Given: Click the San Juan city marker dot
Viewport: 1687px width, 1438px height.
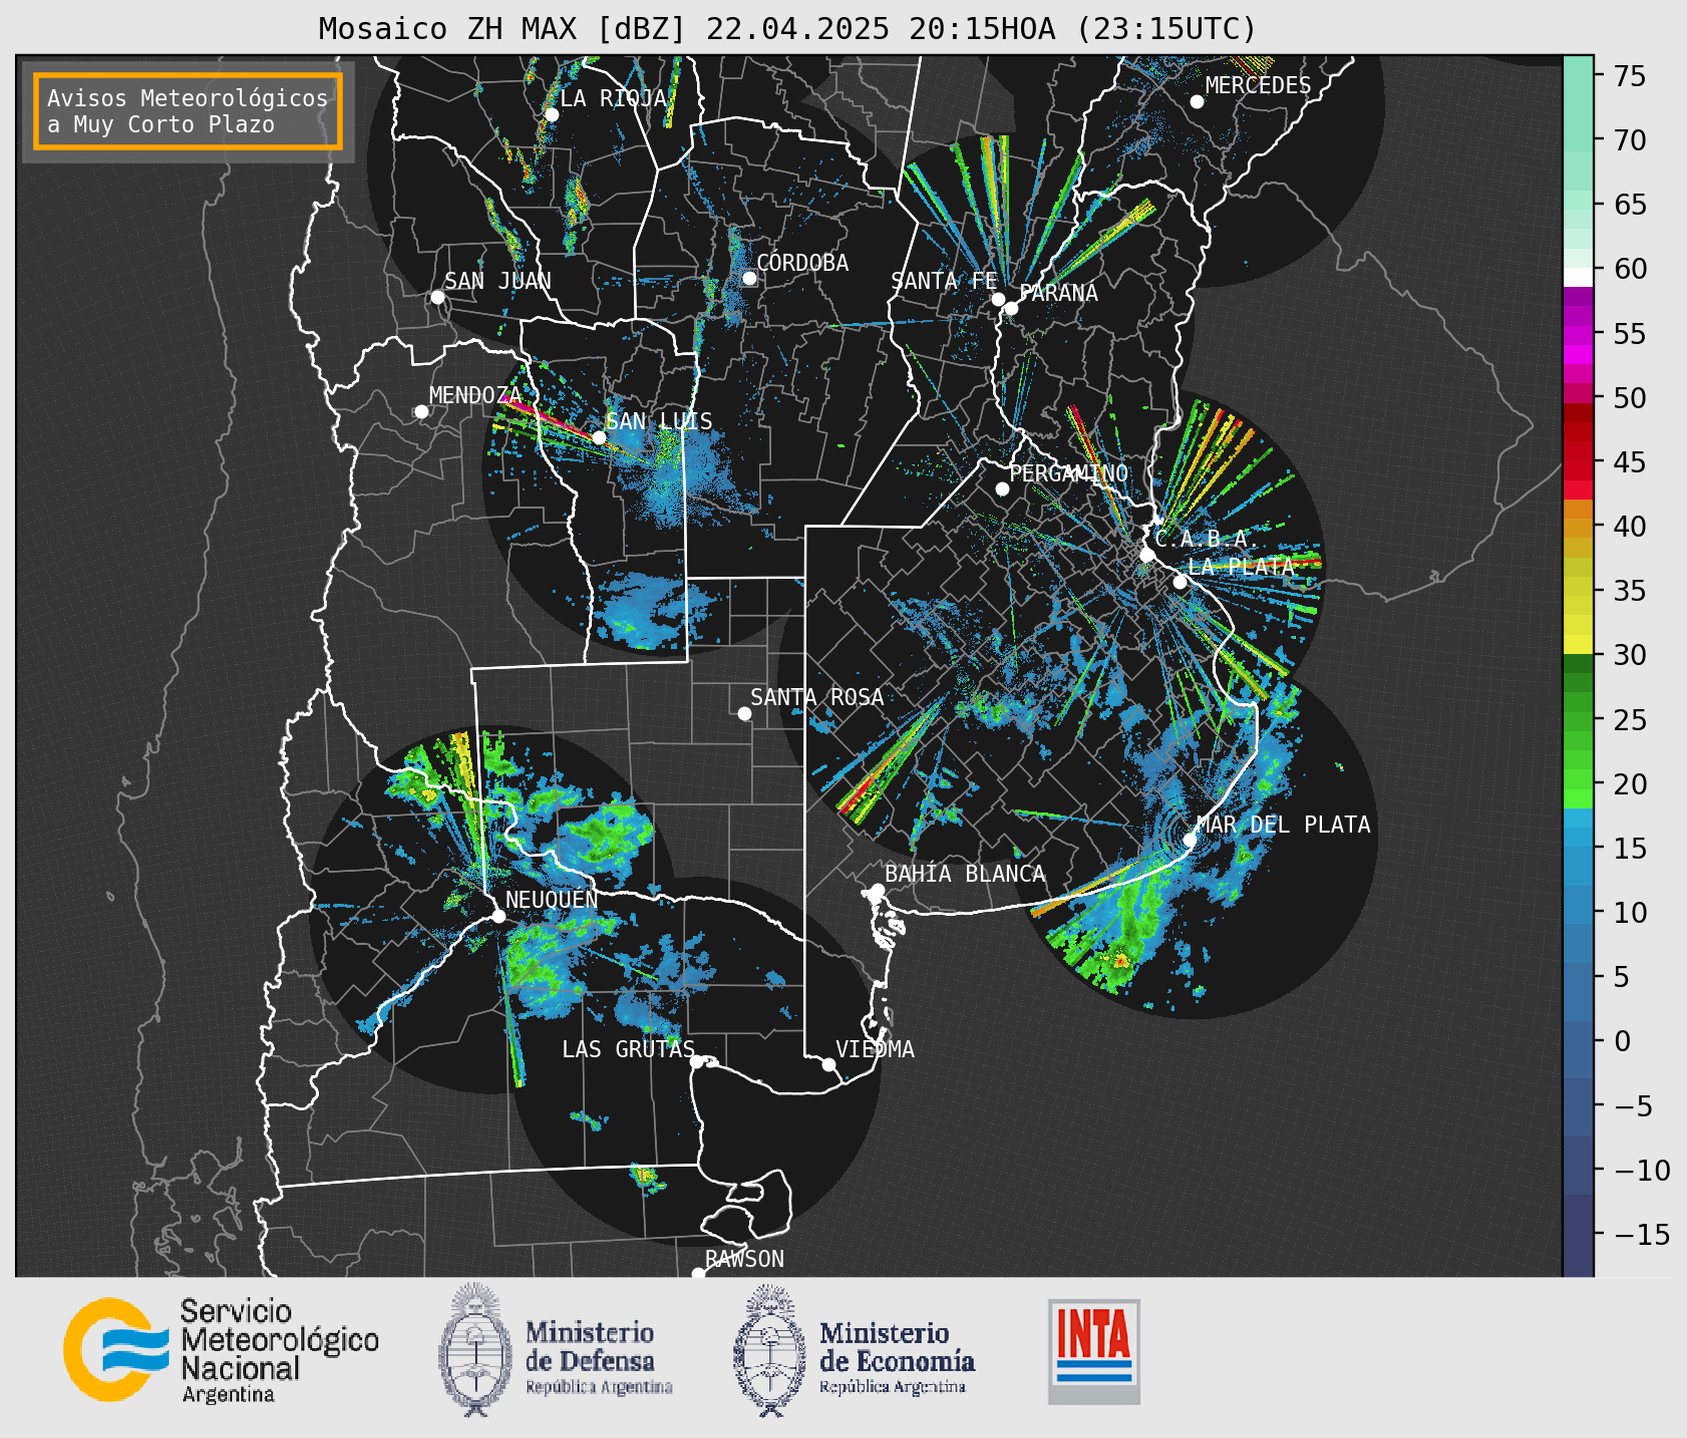Looking at the screenshot, I should click(x=437, y=297).
